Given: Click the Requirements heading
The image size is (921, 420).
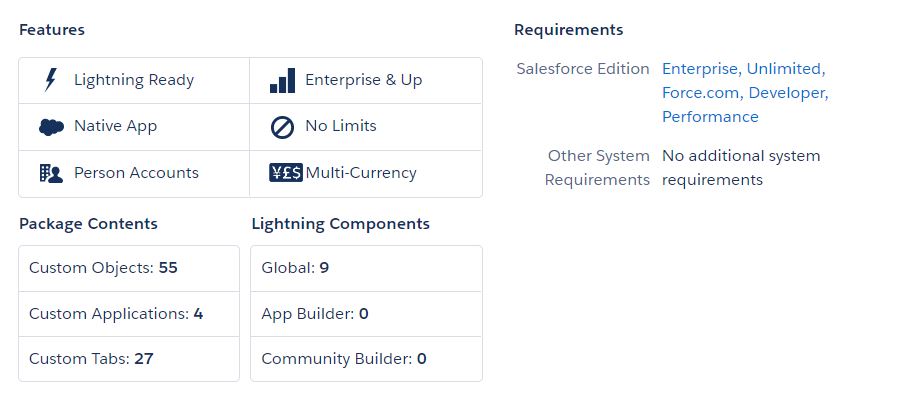Looking at the screenshot, I should (x=569, y=30).
